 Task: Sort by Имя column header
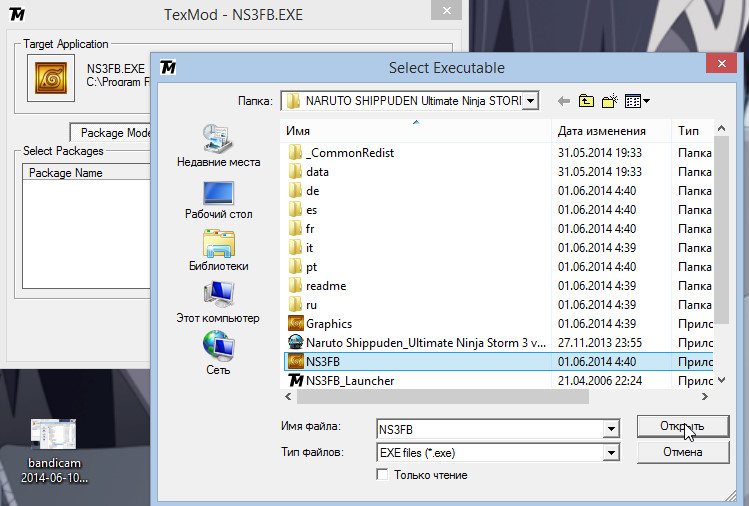click(x=416, y=131)
